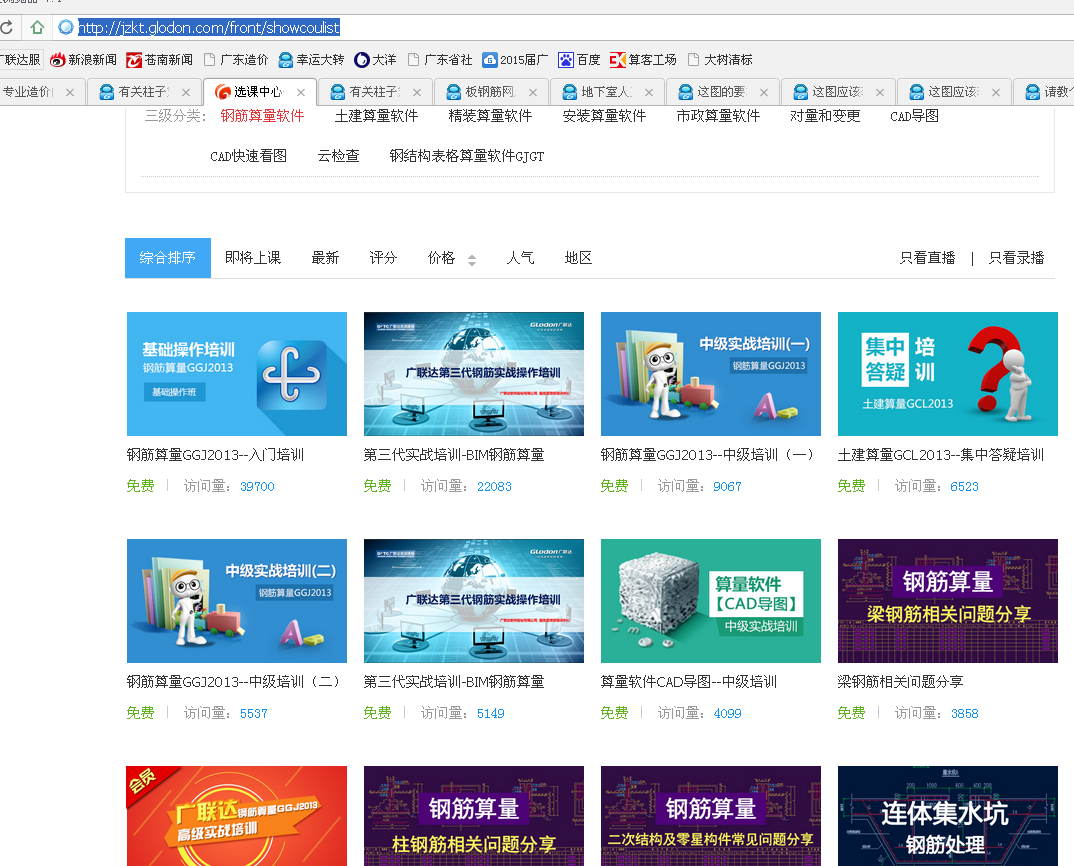Filter to 只看直播 courses
Image resolution: width=1074 pixels, height=866 pixels.
[x=927, y=258]
